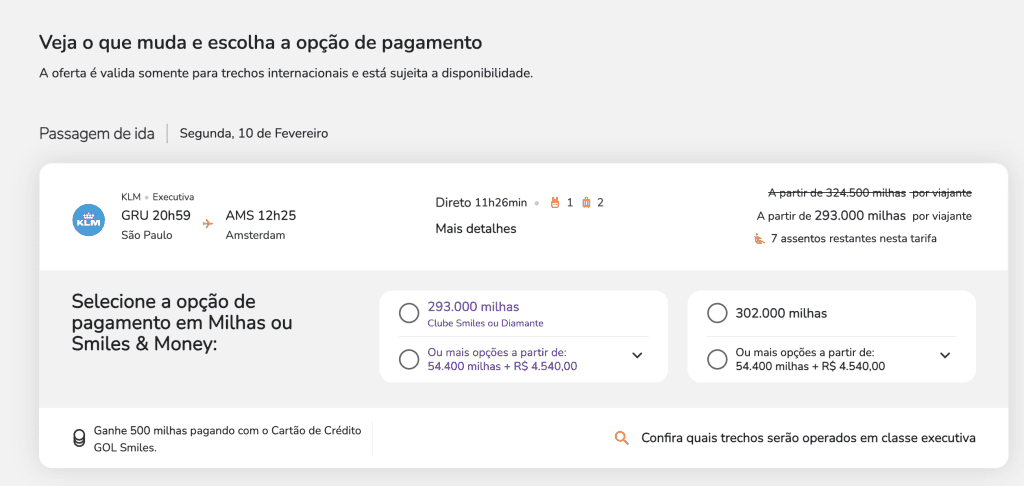The width and height of the screenshot is (1024, 486).
Task: Click the KLM airline logo
Action: pyautogui.click(x=89, y=220)
